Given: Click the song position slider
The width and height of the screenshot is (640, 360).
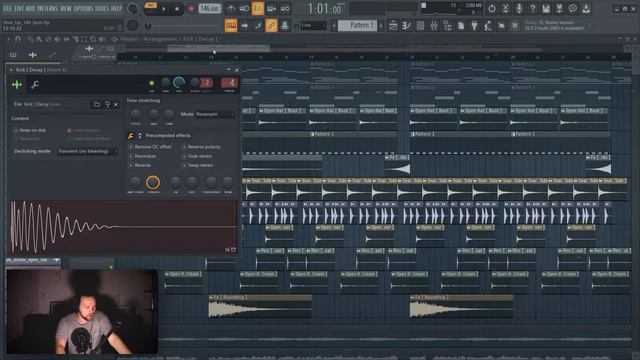Looking at the screenshot, I should pyautogui.click(x=184, y=26).
